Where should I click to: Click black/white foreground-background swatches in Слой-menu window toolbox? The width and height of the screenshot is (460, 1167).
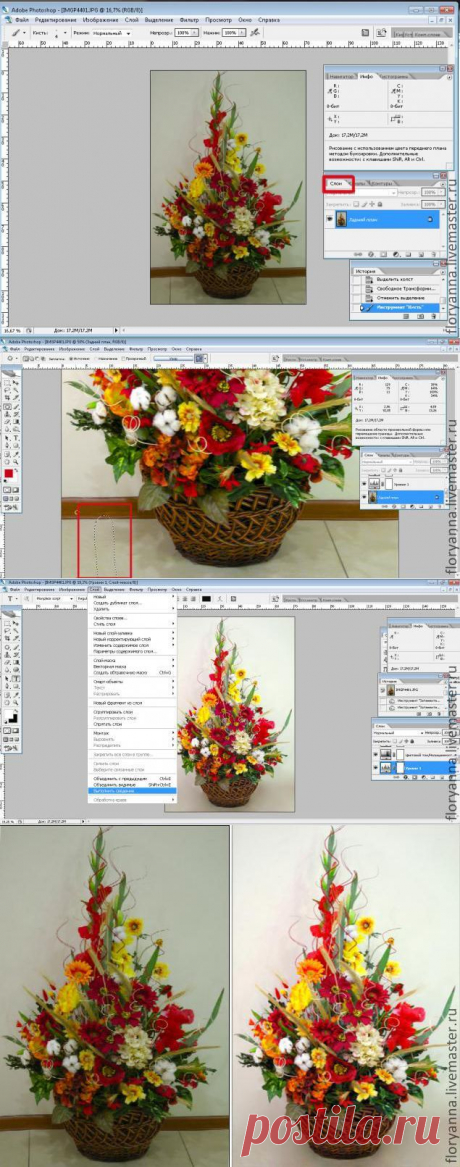[11, 717]
